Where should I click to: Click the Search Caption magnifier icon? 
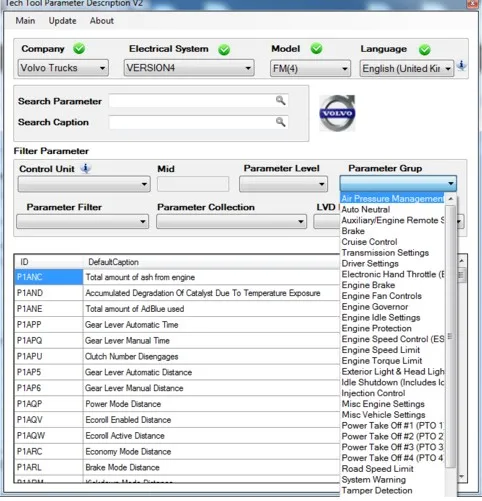pyautogui.click(x=281, y=122)
